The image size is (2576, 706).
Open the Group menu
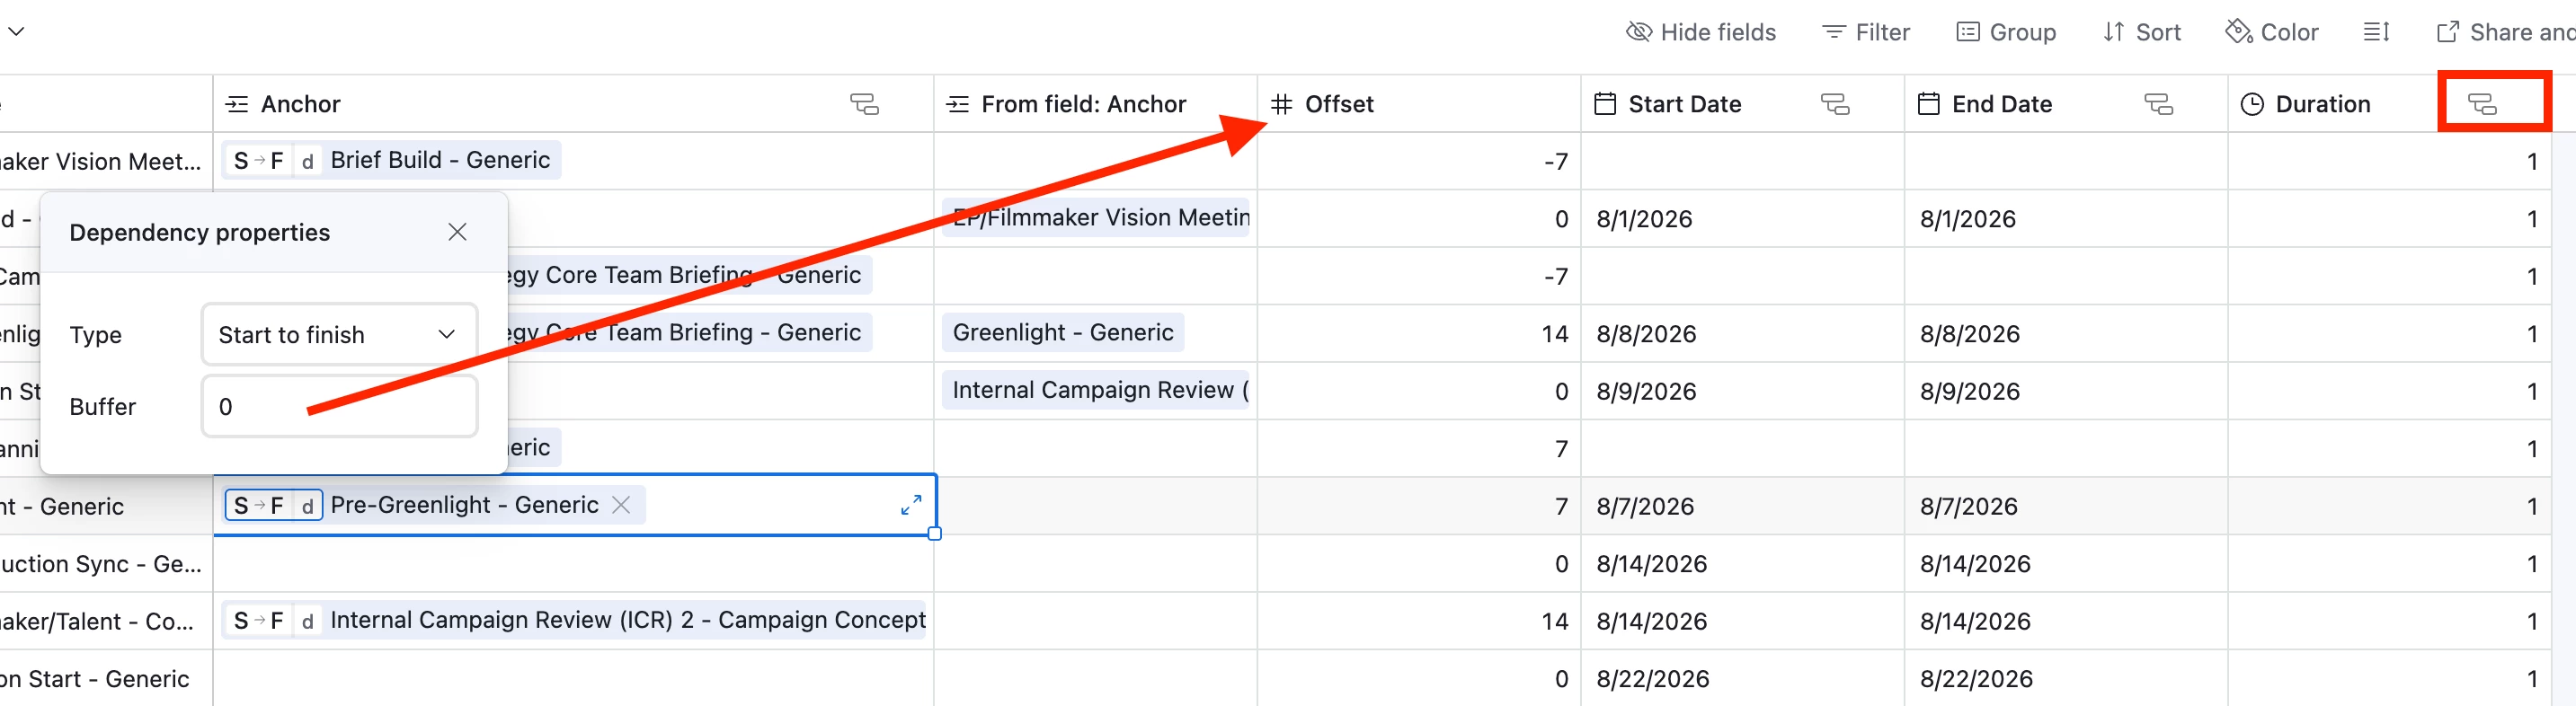click(2005, 32)
